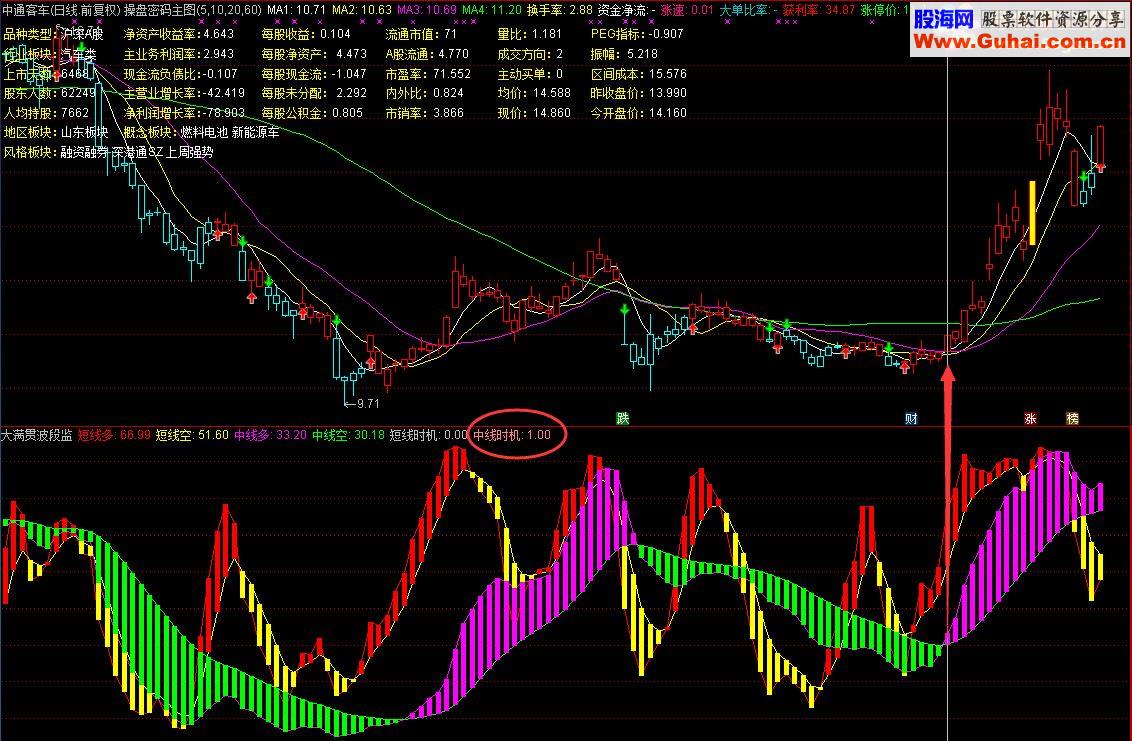Click the 主动买单: 0 field
The height and width of the screenshot is (741, 1132).
(x=530, y=74)
